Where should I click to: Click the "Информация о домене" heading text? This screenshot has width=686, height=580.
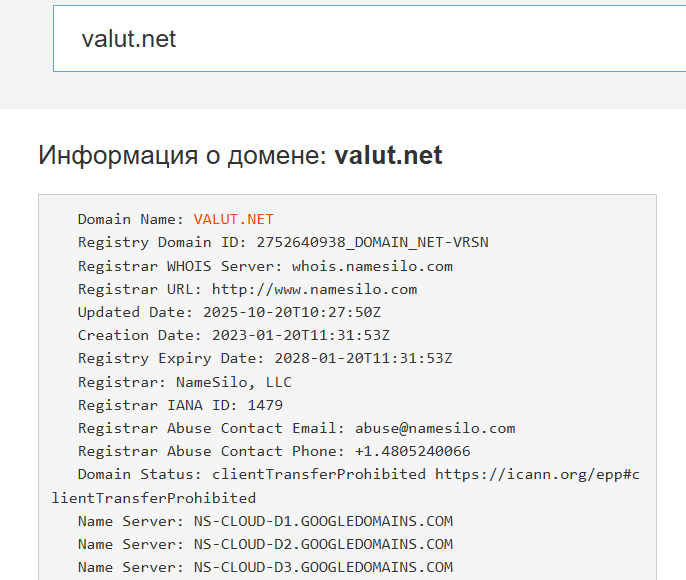click(182, 156)
